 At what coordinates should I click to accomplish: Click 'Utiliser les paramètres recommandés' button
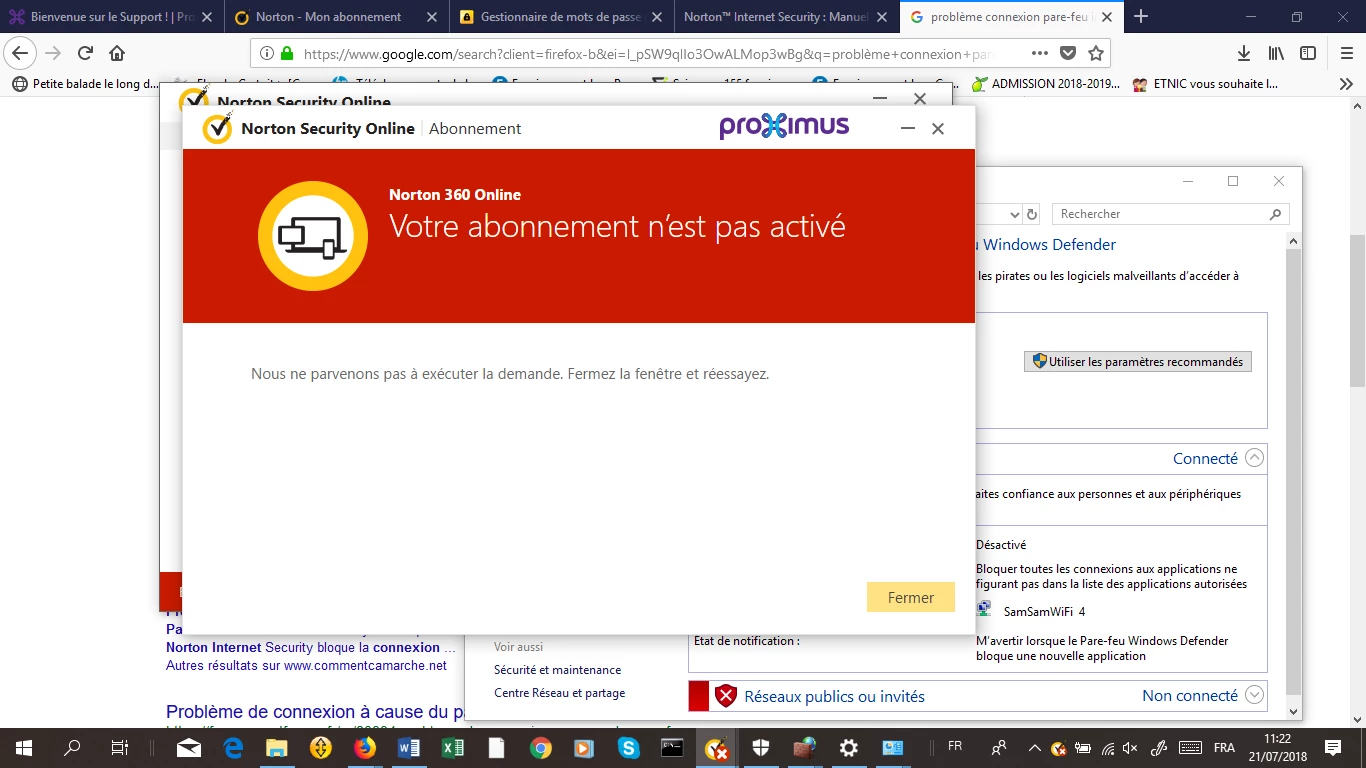[x=1138, y=362]
